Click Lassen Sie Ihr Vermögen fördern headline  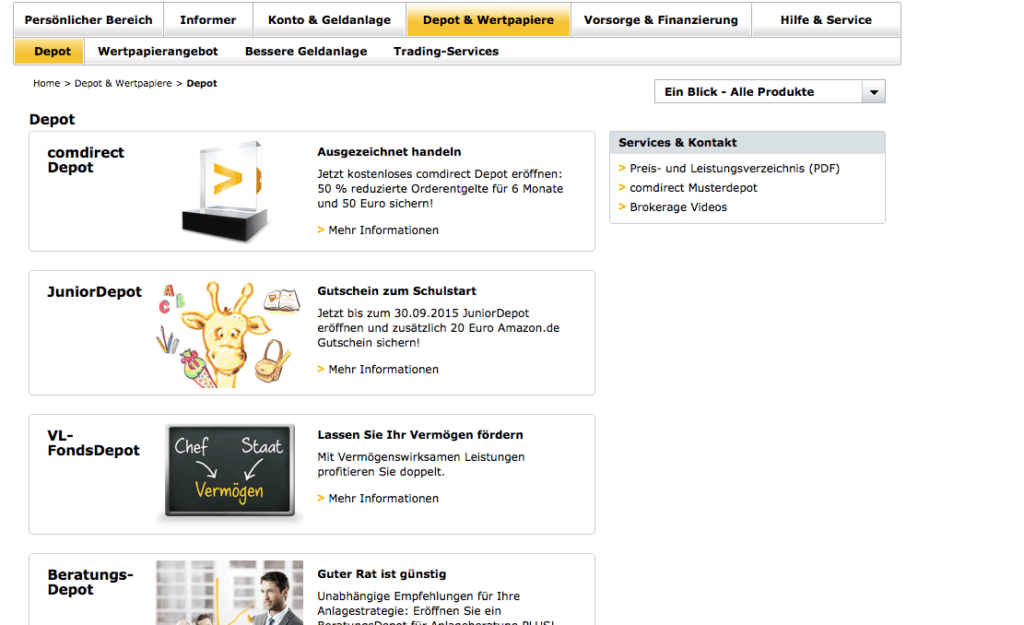(420, 434)
